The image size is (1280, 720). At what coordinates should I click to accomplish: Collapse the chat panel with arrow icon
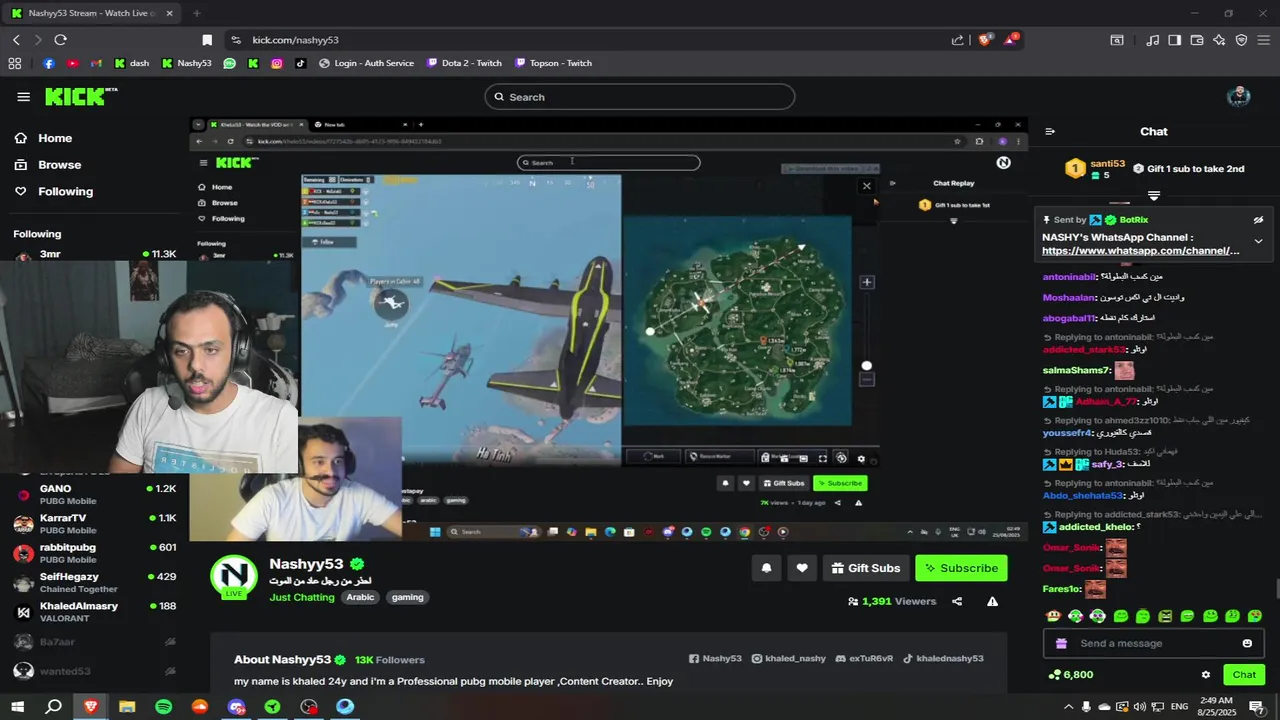(1050, 131)
